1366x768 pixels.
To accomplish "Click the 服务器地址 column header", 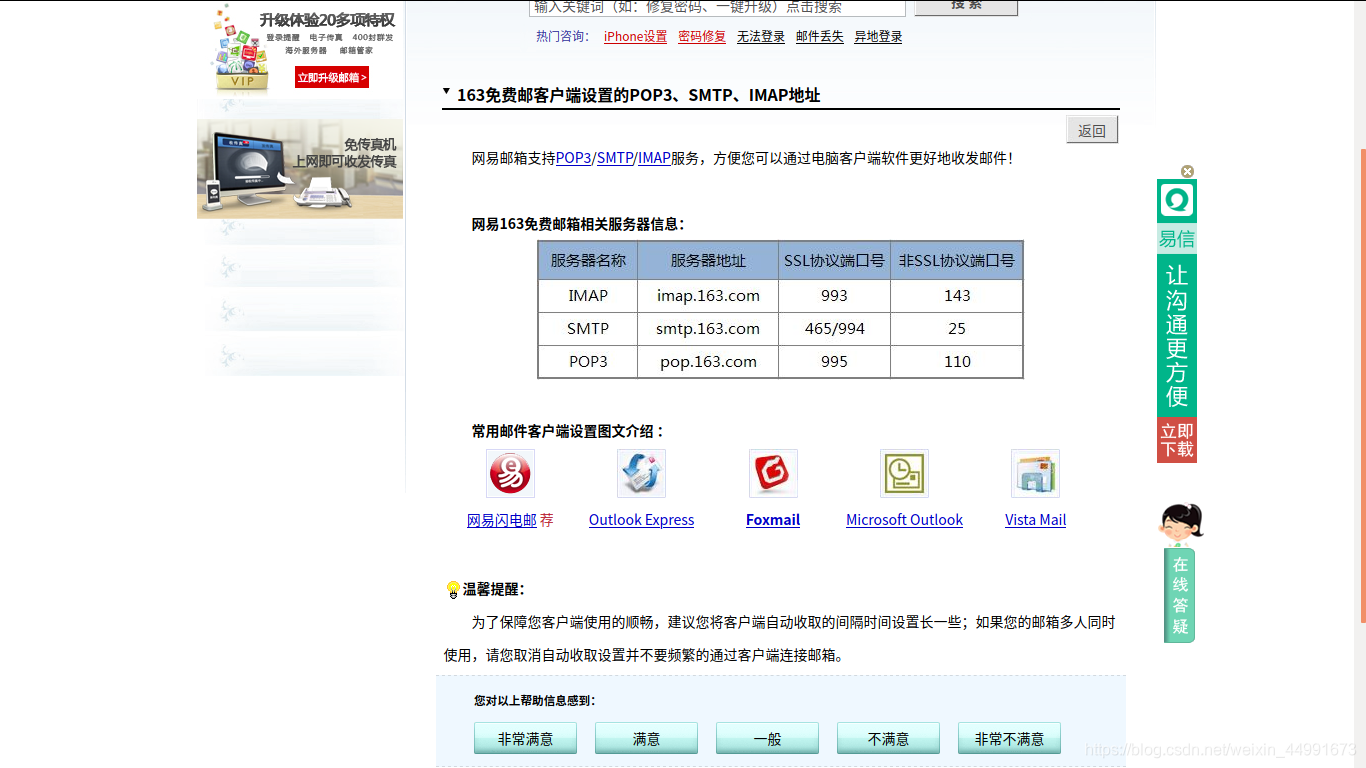I will 708,260.
